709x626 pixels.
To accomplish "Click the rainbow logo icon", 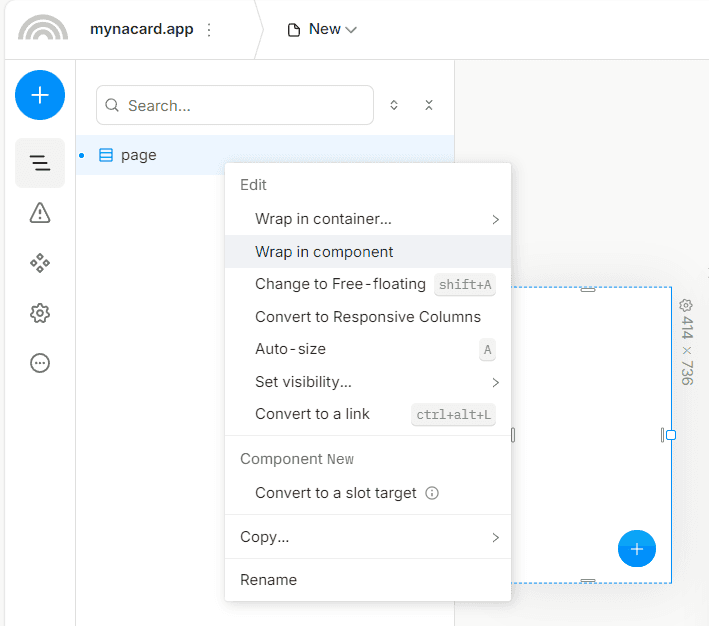I will [x=43, y=28].
